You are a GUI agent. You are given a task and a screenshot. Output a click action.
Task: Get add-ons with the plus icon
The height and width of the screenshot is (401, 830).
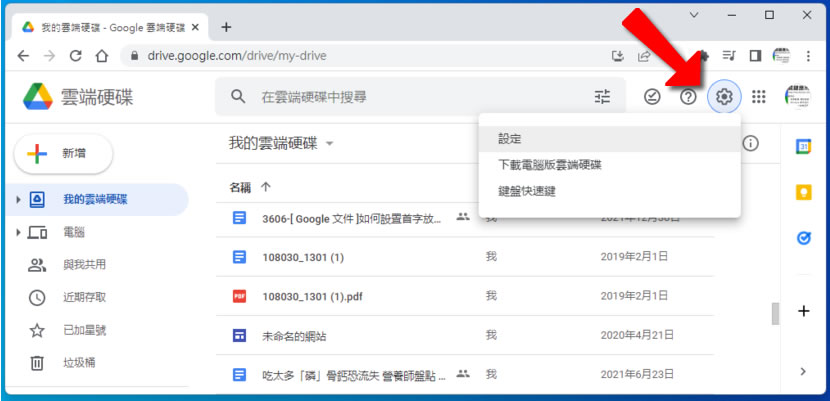pyautogui.click(x=804, y=311)
